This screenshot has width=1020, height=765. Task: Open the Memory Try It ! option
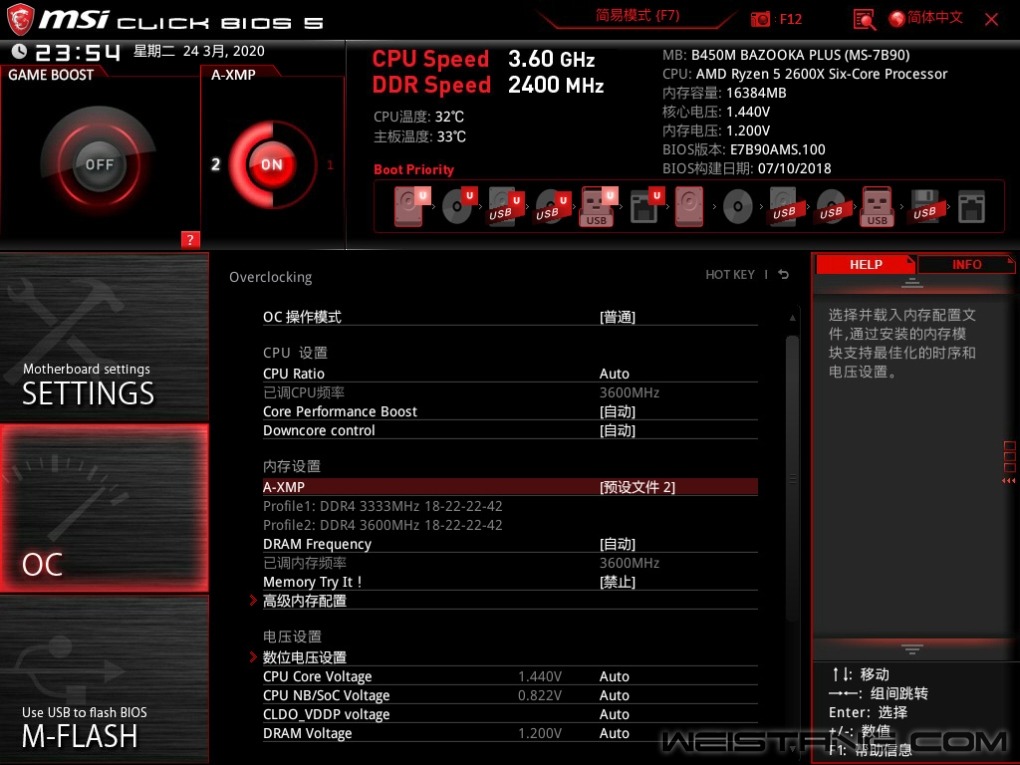tap(510, 582)
